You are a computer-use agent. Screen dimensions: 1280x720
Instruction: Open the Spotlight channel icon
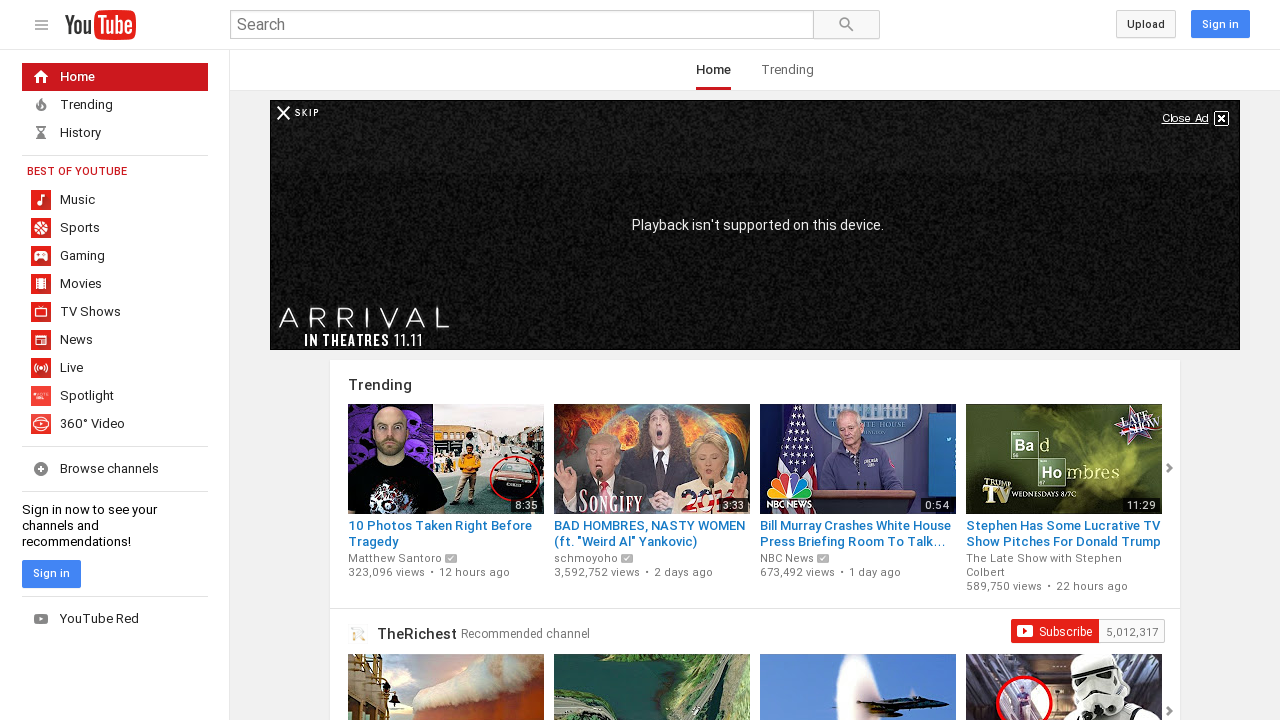41,396
